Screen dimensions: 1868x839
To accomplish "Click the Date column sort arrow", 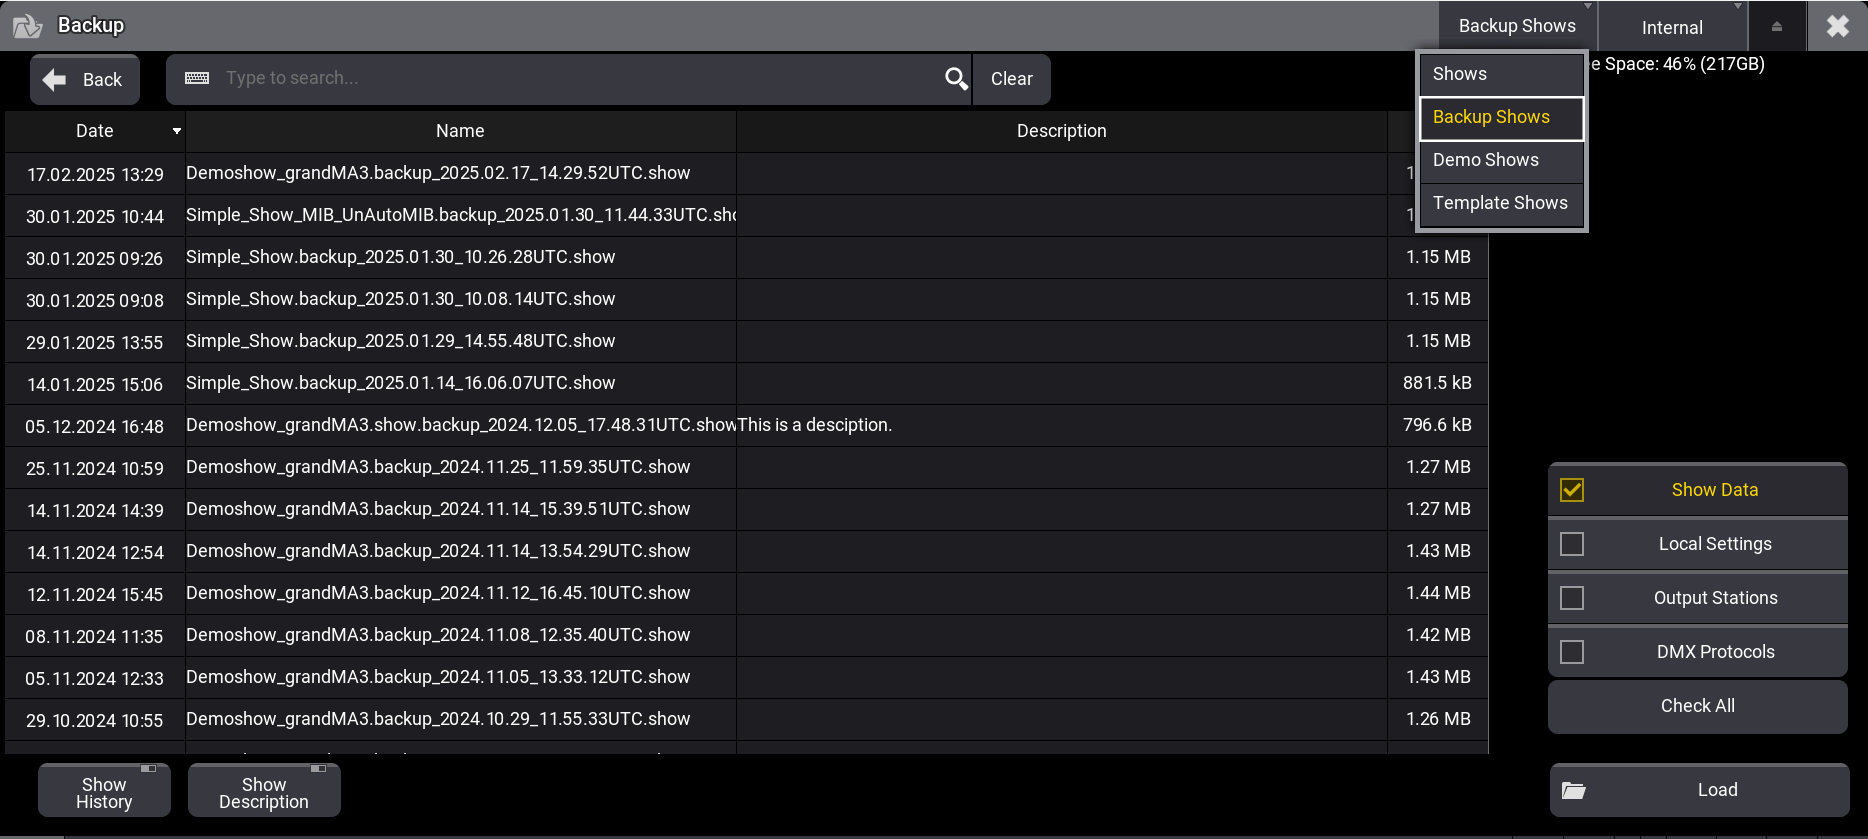I will [177, 131].
